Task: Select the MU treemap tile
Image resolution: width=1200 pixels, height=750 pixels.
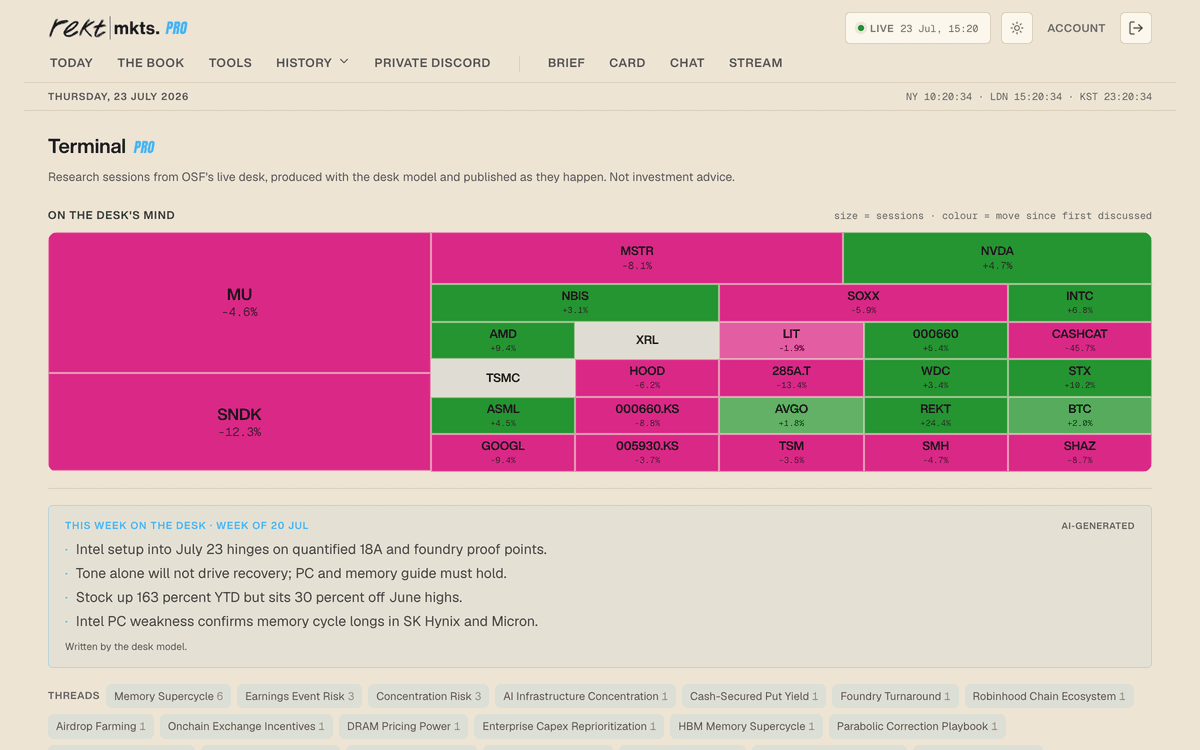Action: coord(239,302)
